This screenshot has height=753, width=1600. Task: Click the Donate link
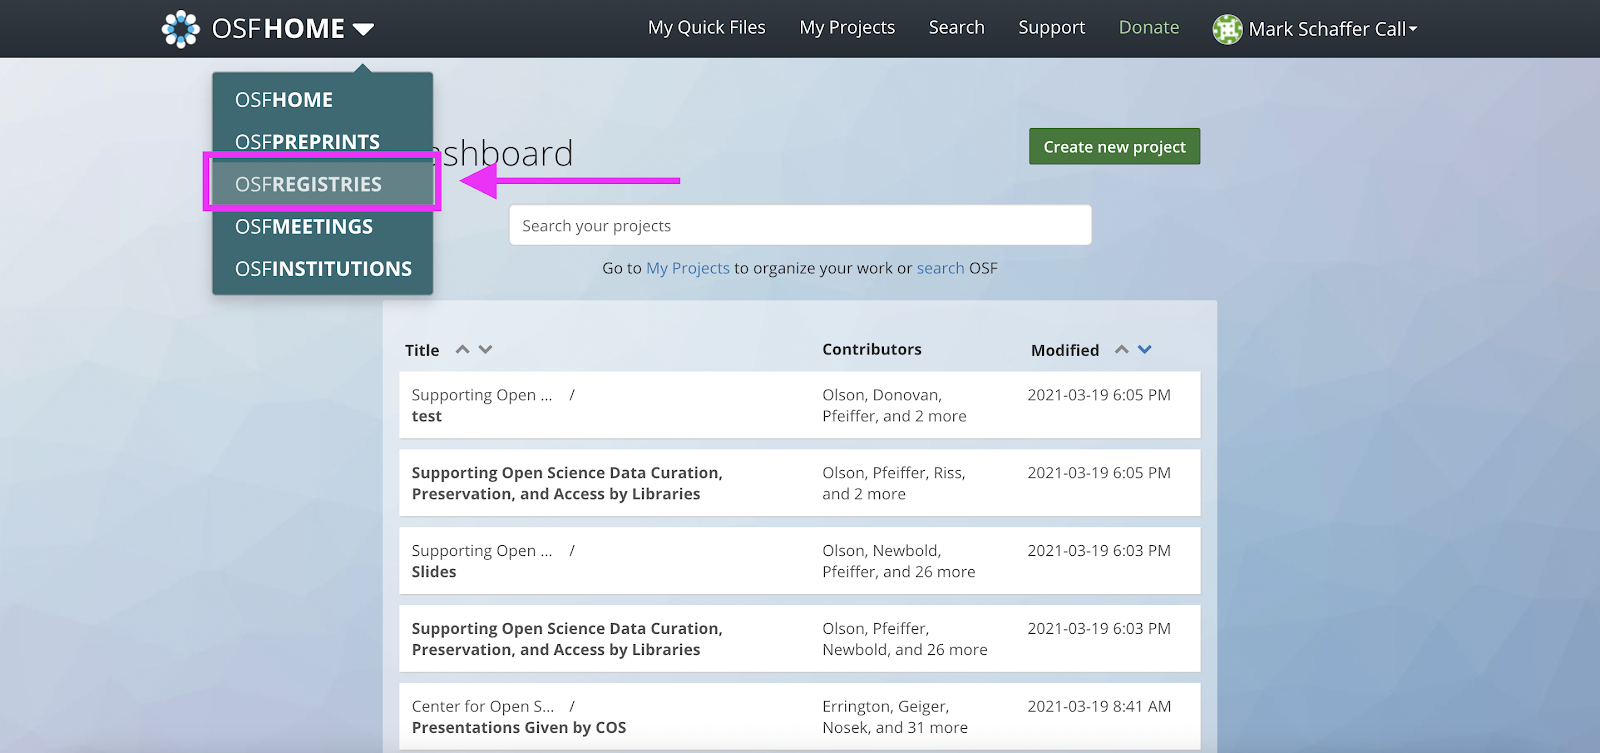point(1149,28)
